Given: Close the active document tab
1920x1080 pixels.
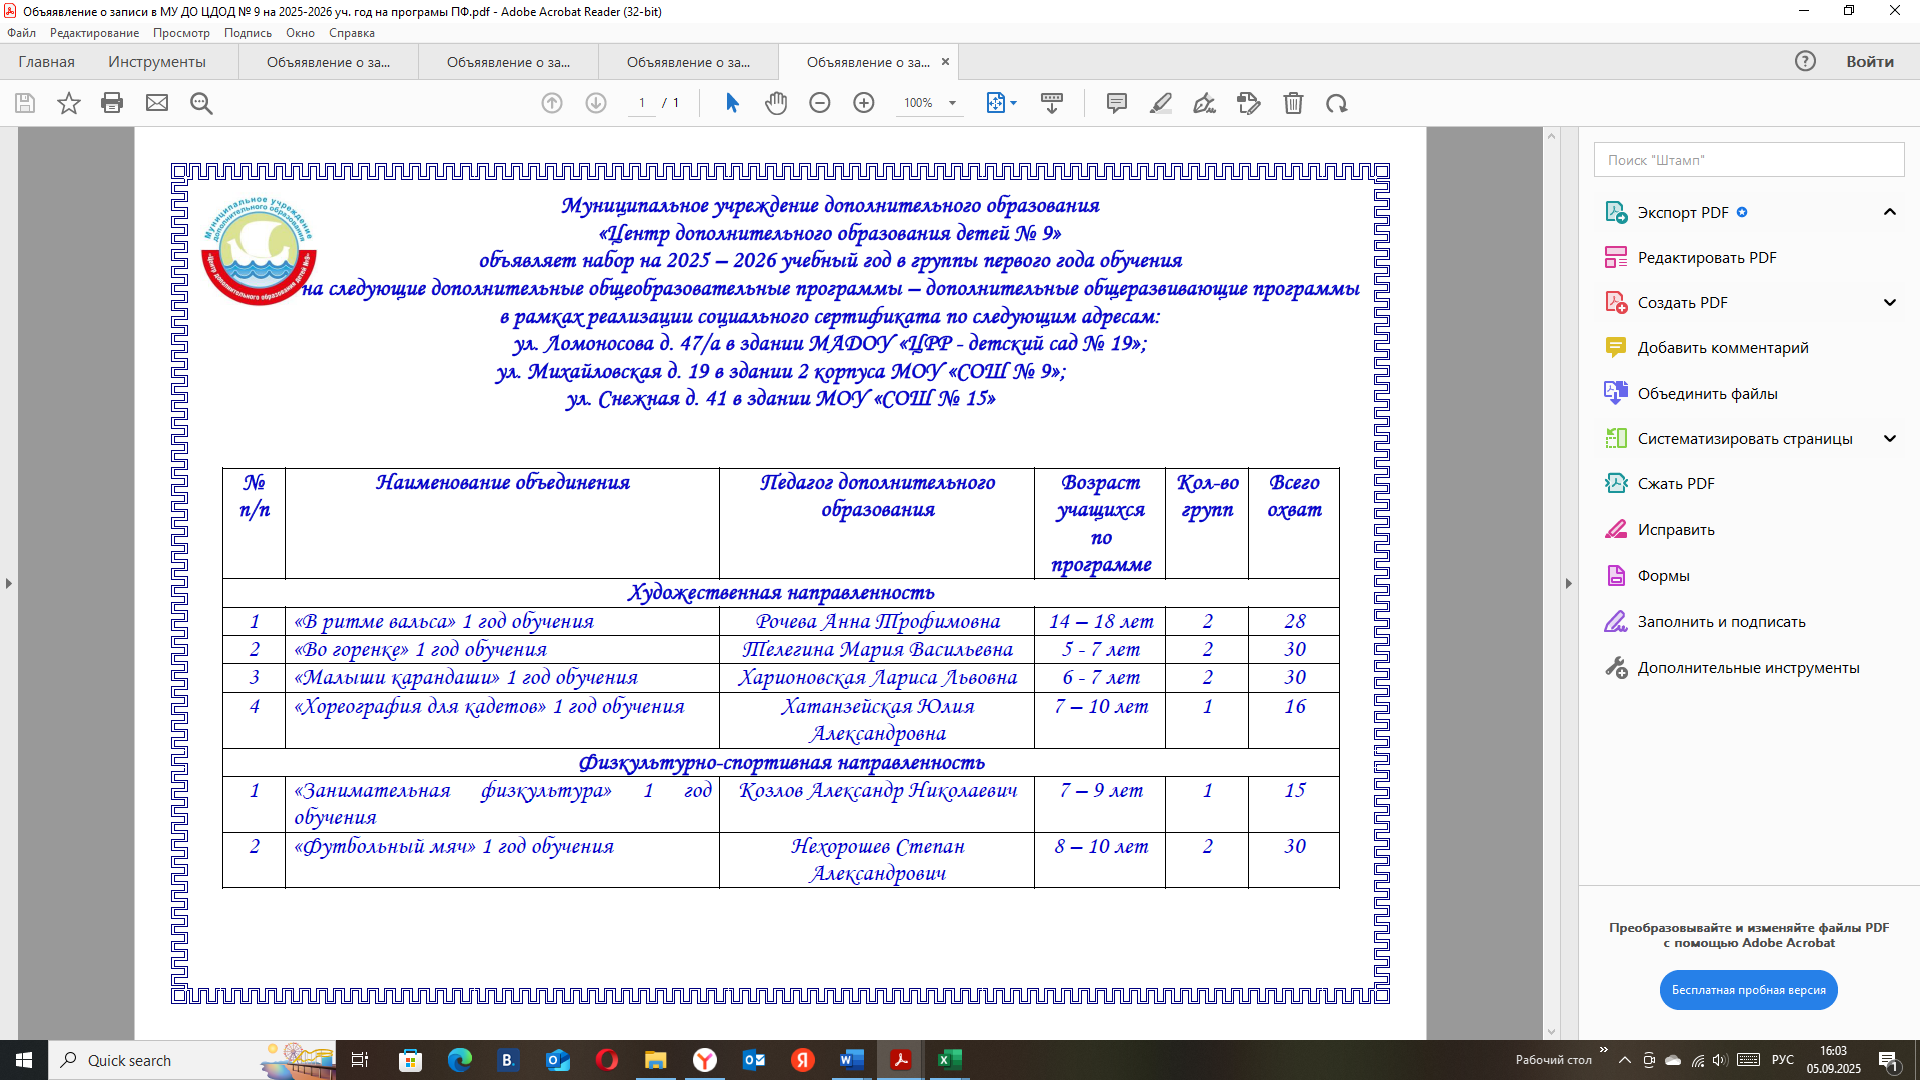Looking at the screenshot, I should point(945,61).
